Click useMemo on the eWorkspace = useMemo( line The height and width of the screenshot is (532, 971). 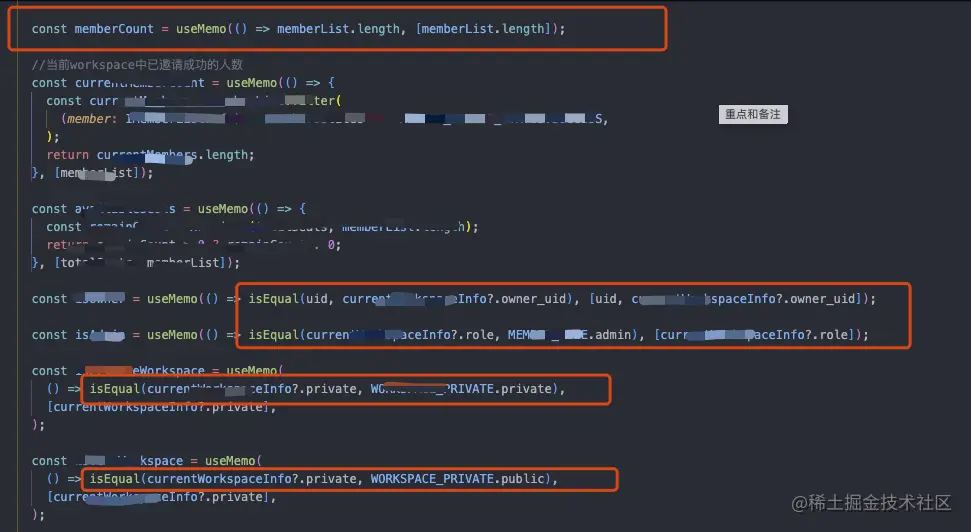coord(252,371)
